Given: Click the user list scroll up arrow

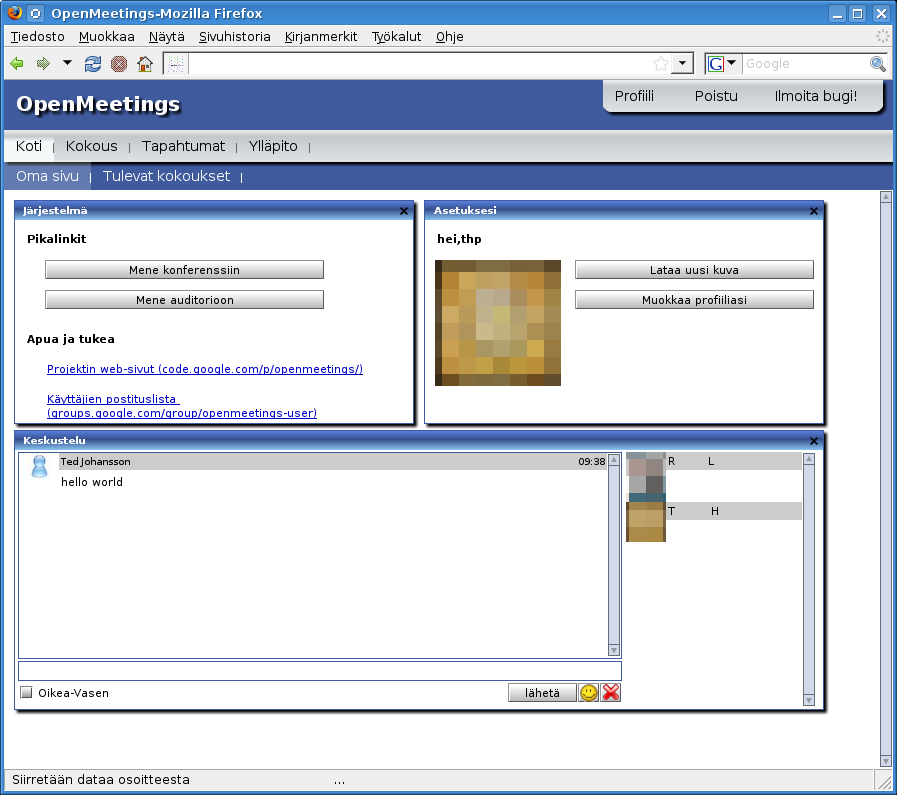Looking at the screenshot, I should [809, 459].
